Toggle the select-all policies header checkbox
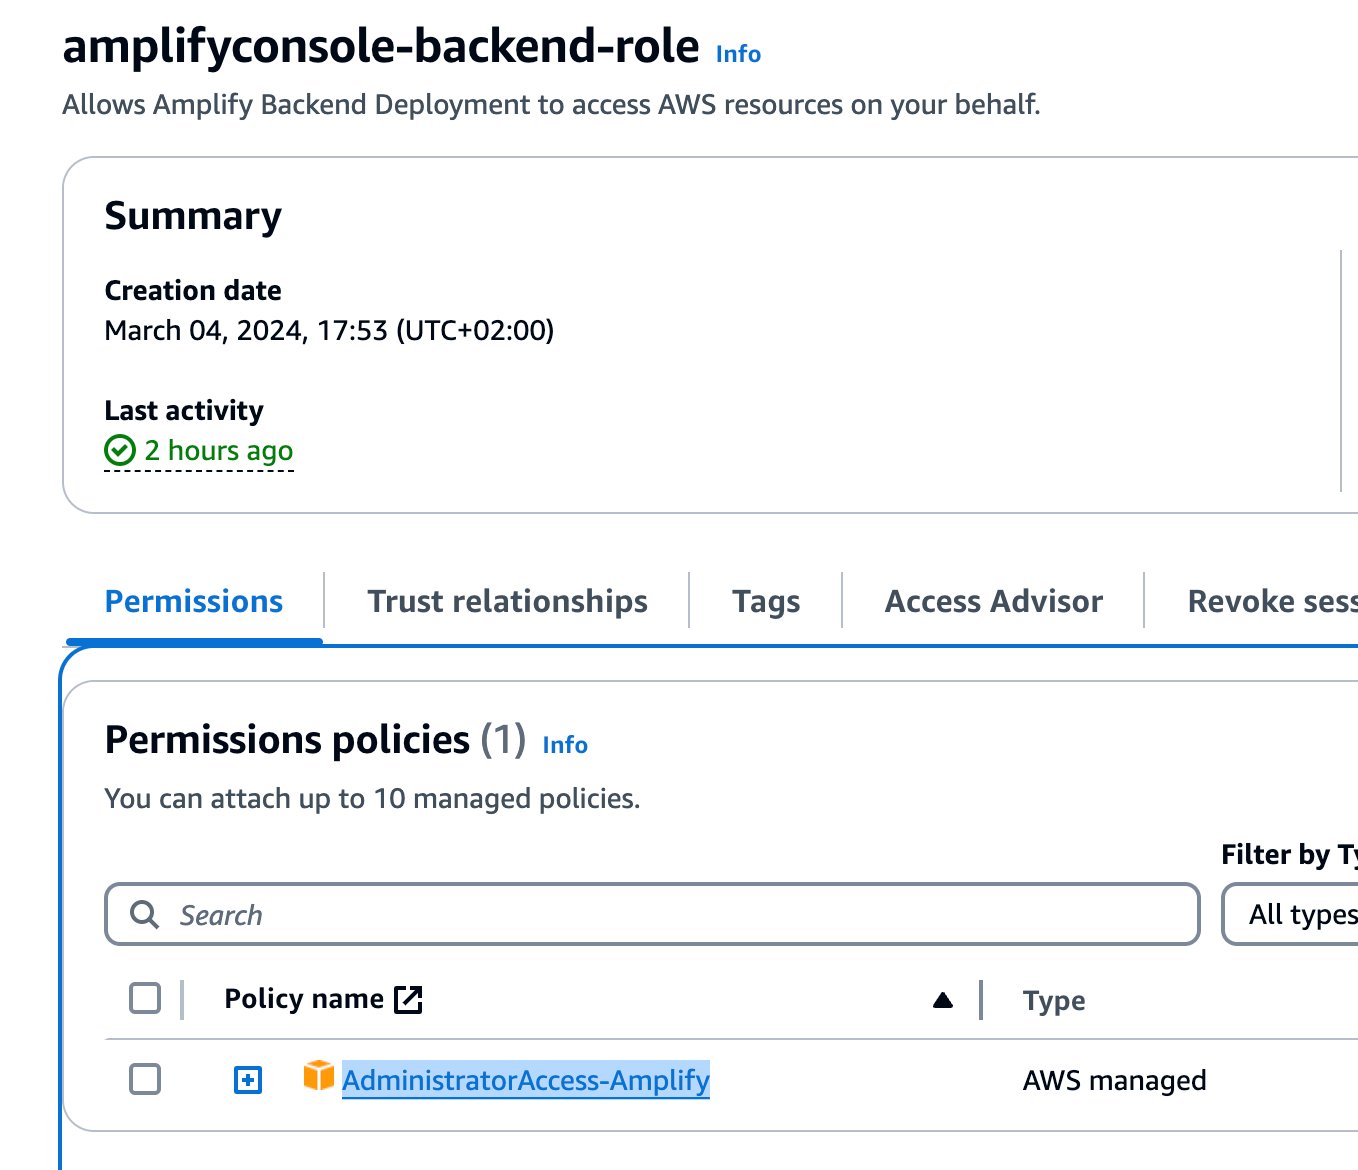This screenshot has width=1358, height=1170. 145,998
